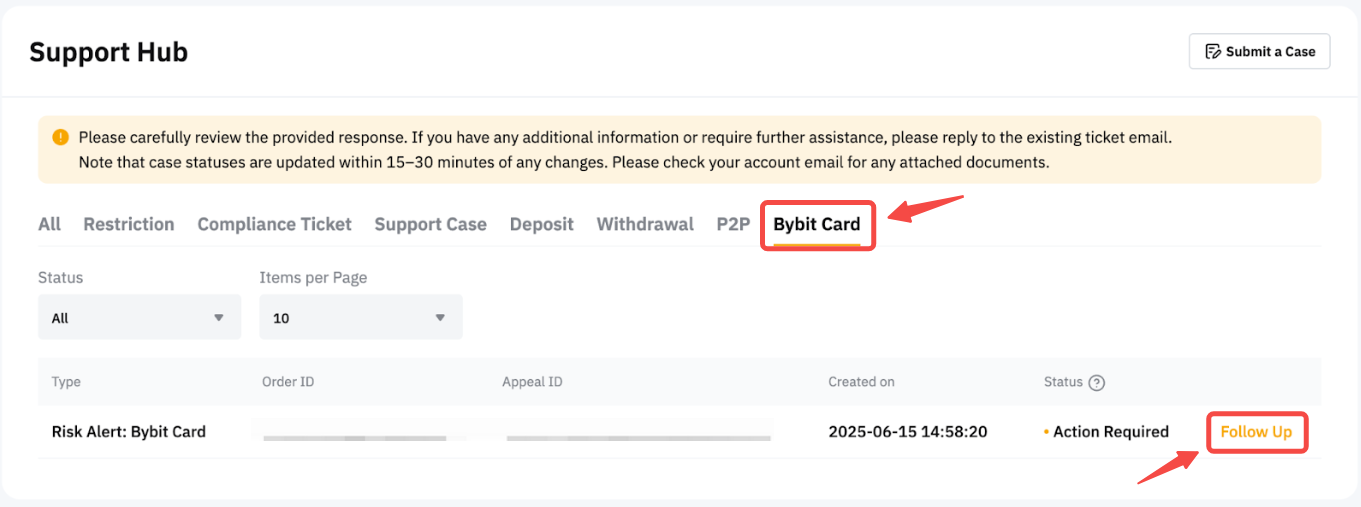The height and width of the screenshot is (507, 1361).
Task: Click the orange notice warning icon
Action: tap(61, 137)
